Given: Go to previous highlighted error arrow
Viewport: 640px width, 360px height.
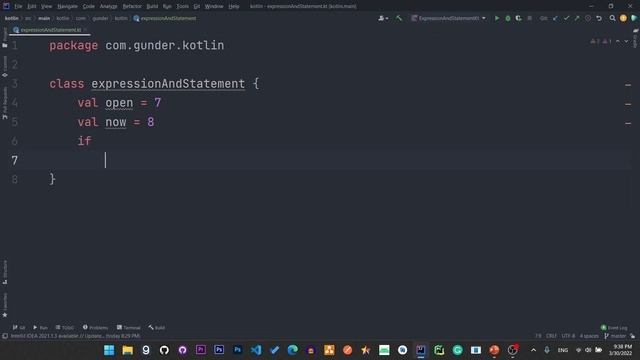Looking at the screenshot, I should click(618, 41).
